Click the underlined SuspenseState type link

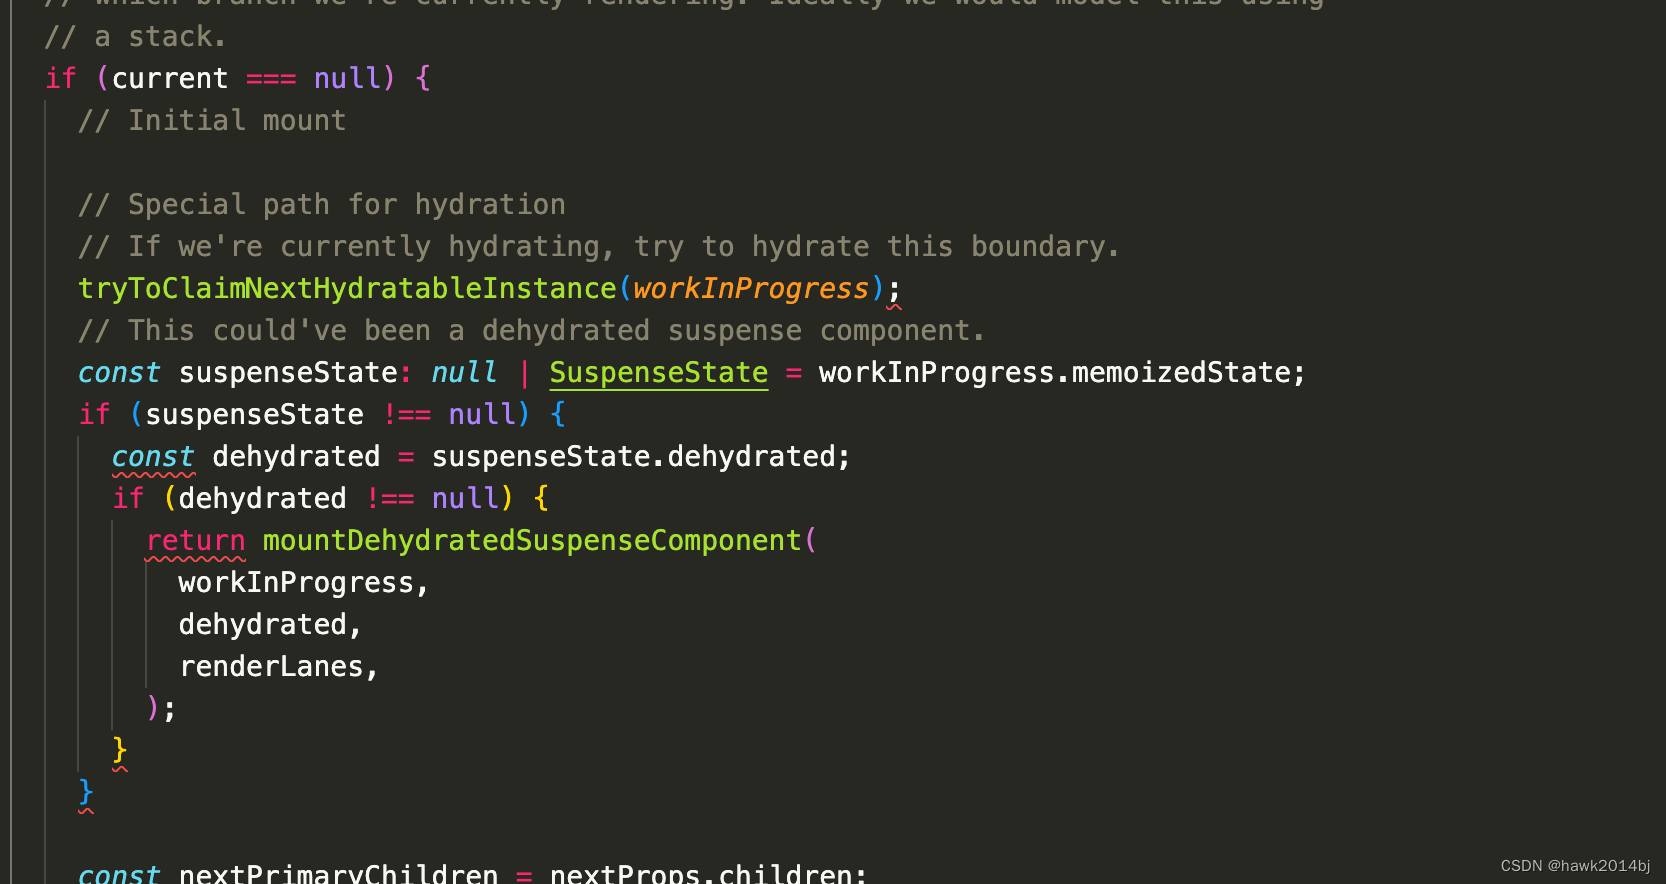659,373
